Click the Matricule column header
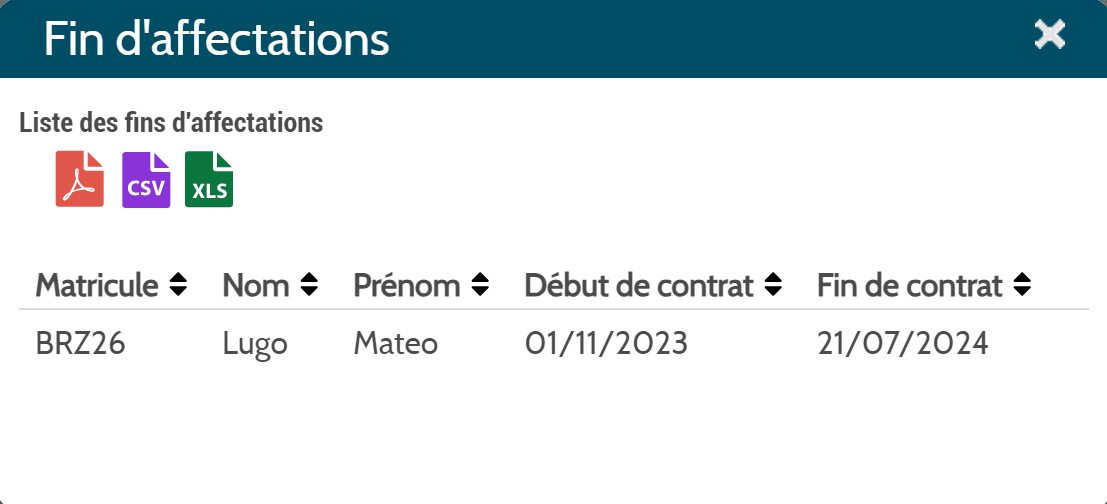Image resolution: width=1107 pixels, height=504 pixels. pyautogui.click(x=97, y=286)
